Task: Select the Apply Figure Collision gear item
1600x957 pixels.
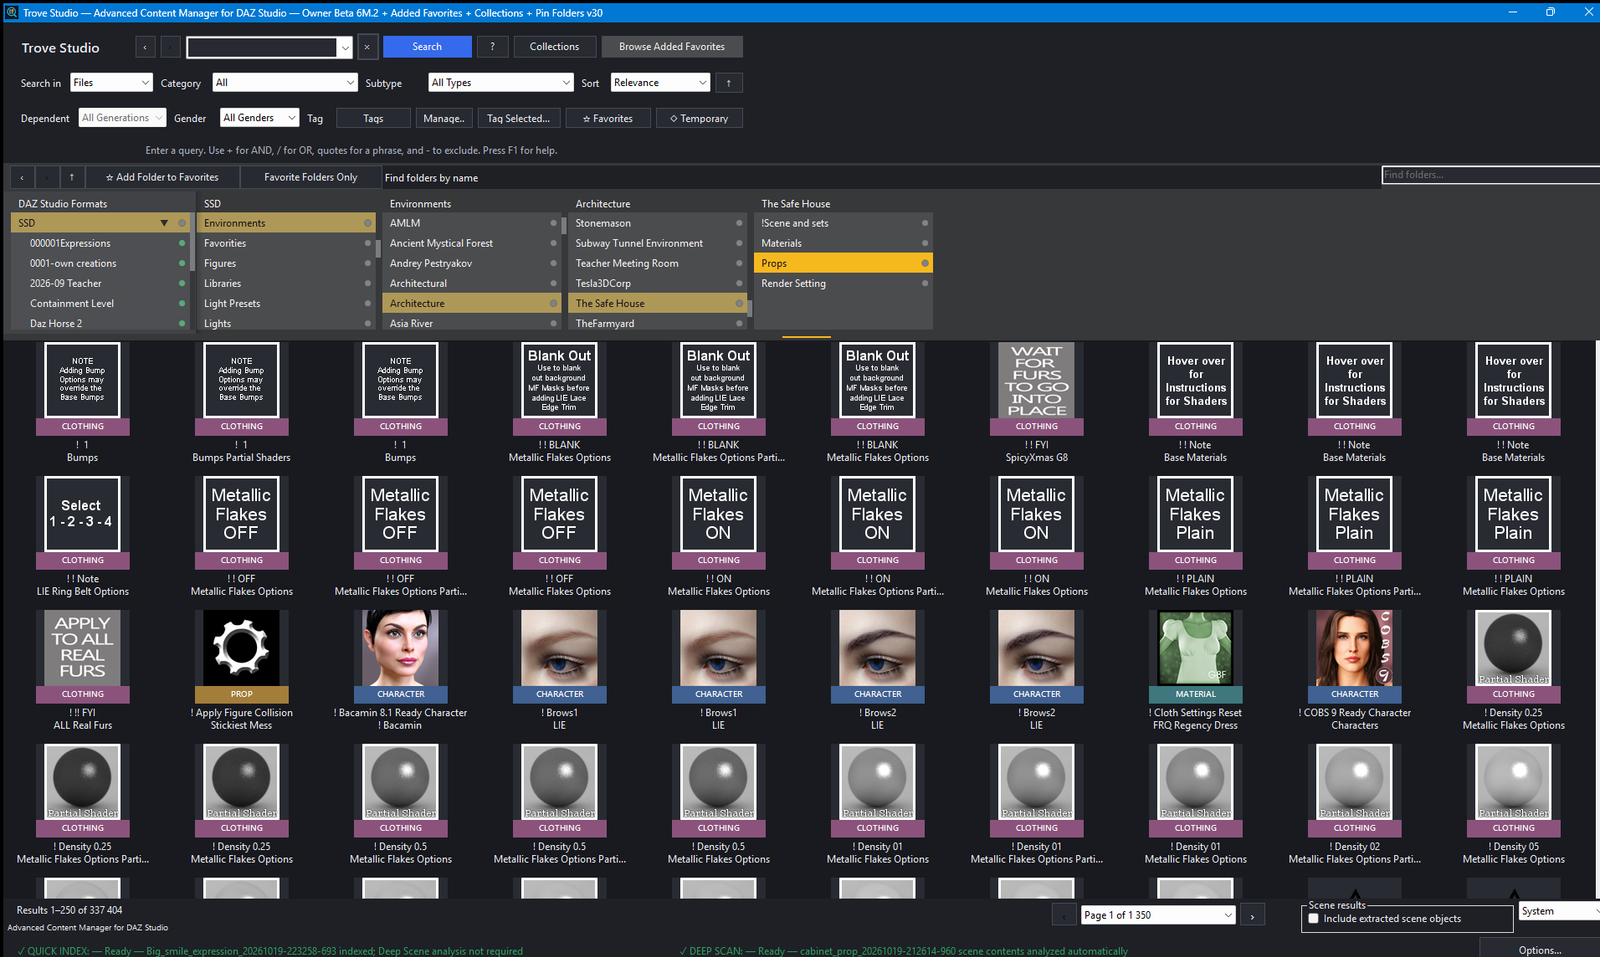Action: tap(241, 647)
